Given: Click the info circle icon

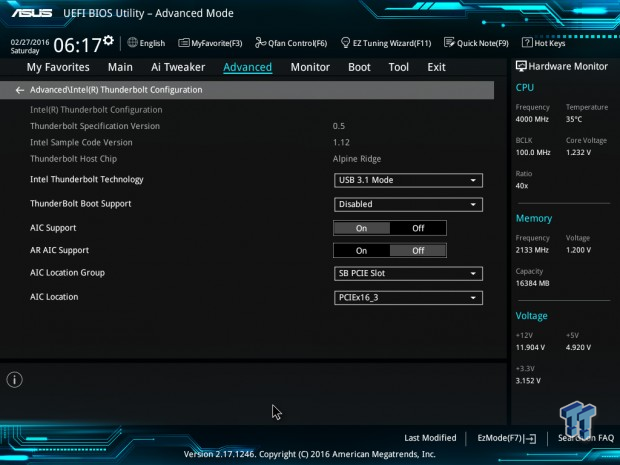Looking at the screenshot, I should click(15, 380).
